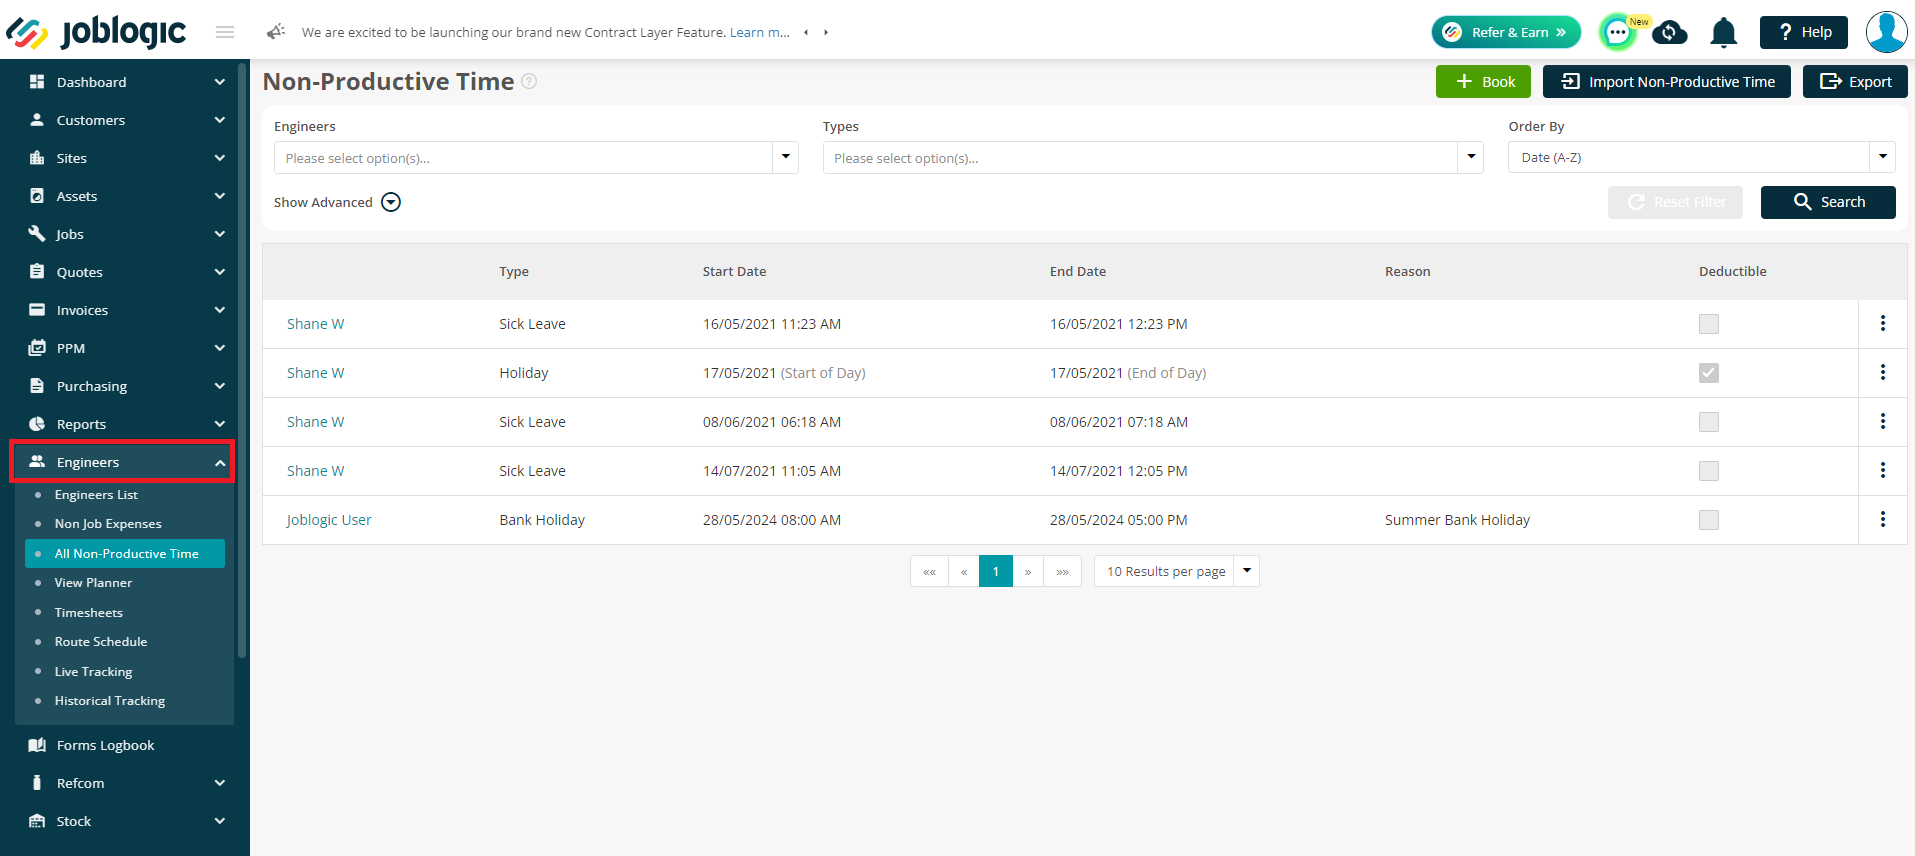1915x856 pixels.
Task: Open Live Tracking submenu item
Action: click(x=93, y=672)
